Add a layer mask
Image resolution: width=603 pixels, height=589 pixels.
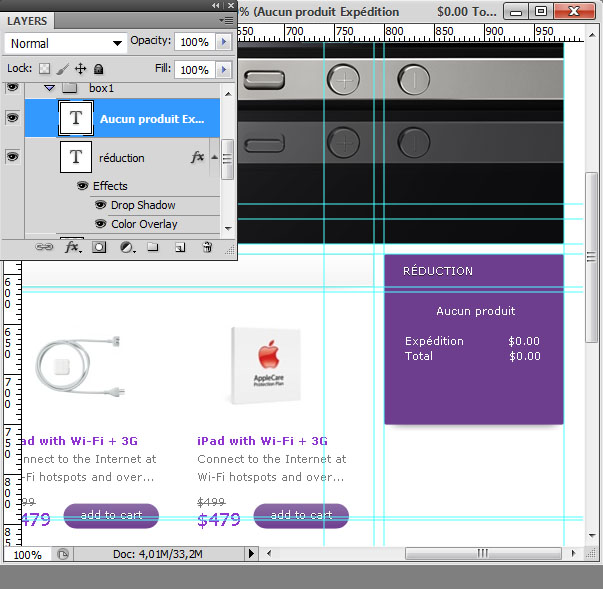99,247
